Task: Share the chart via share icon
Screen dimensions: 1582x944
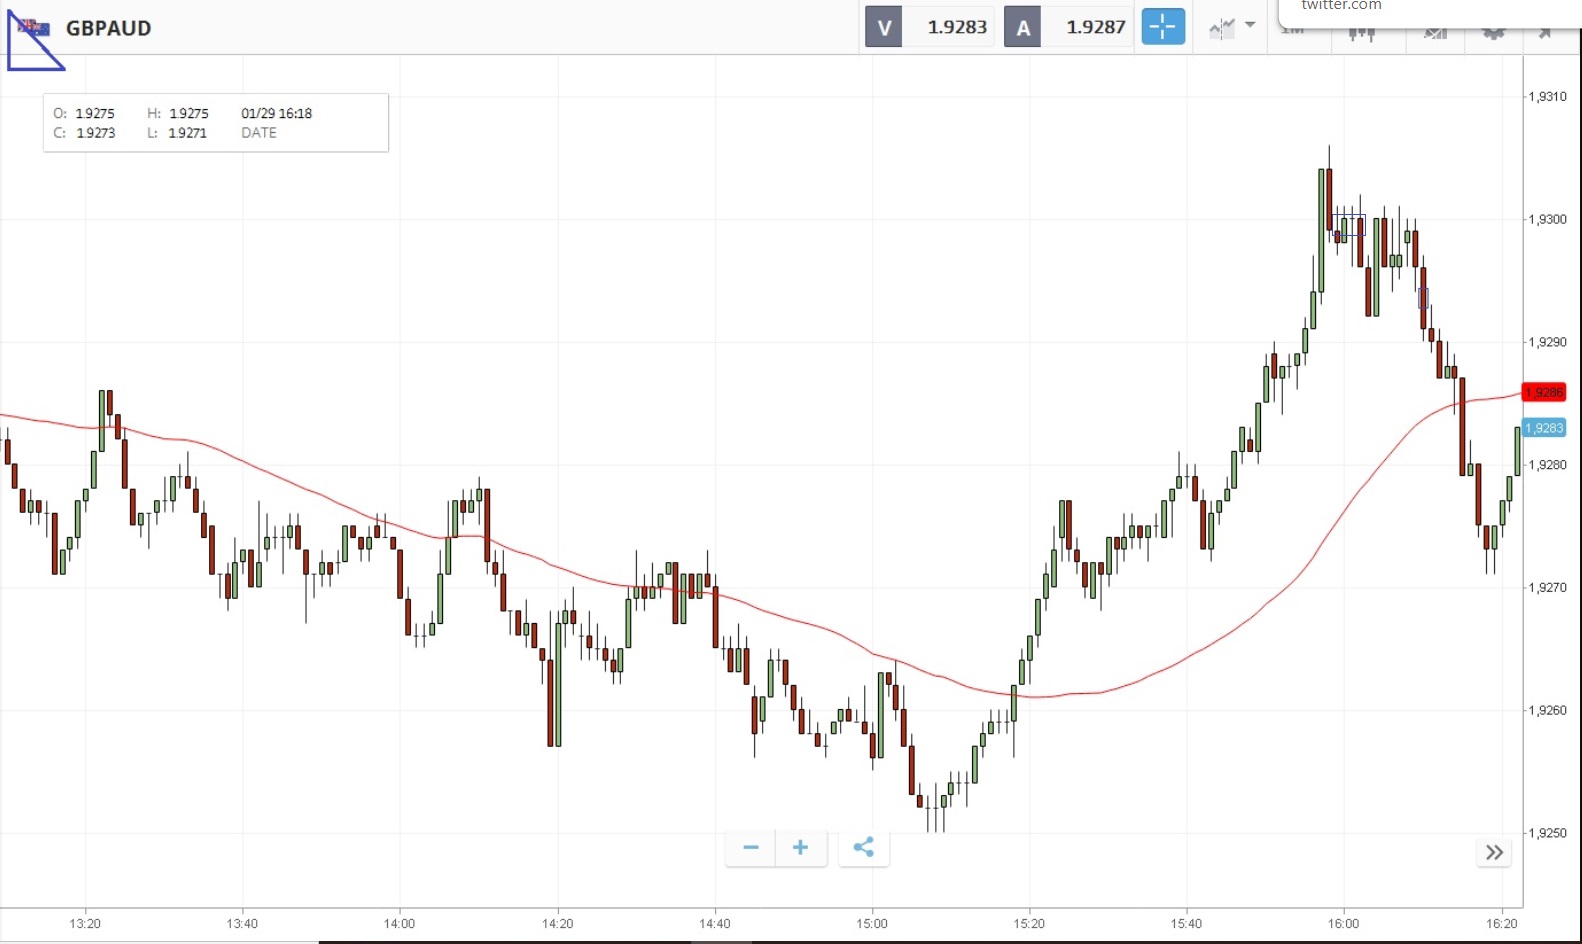Action: click(x=864, y=848)
